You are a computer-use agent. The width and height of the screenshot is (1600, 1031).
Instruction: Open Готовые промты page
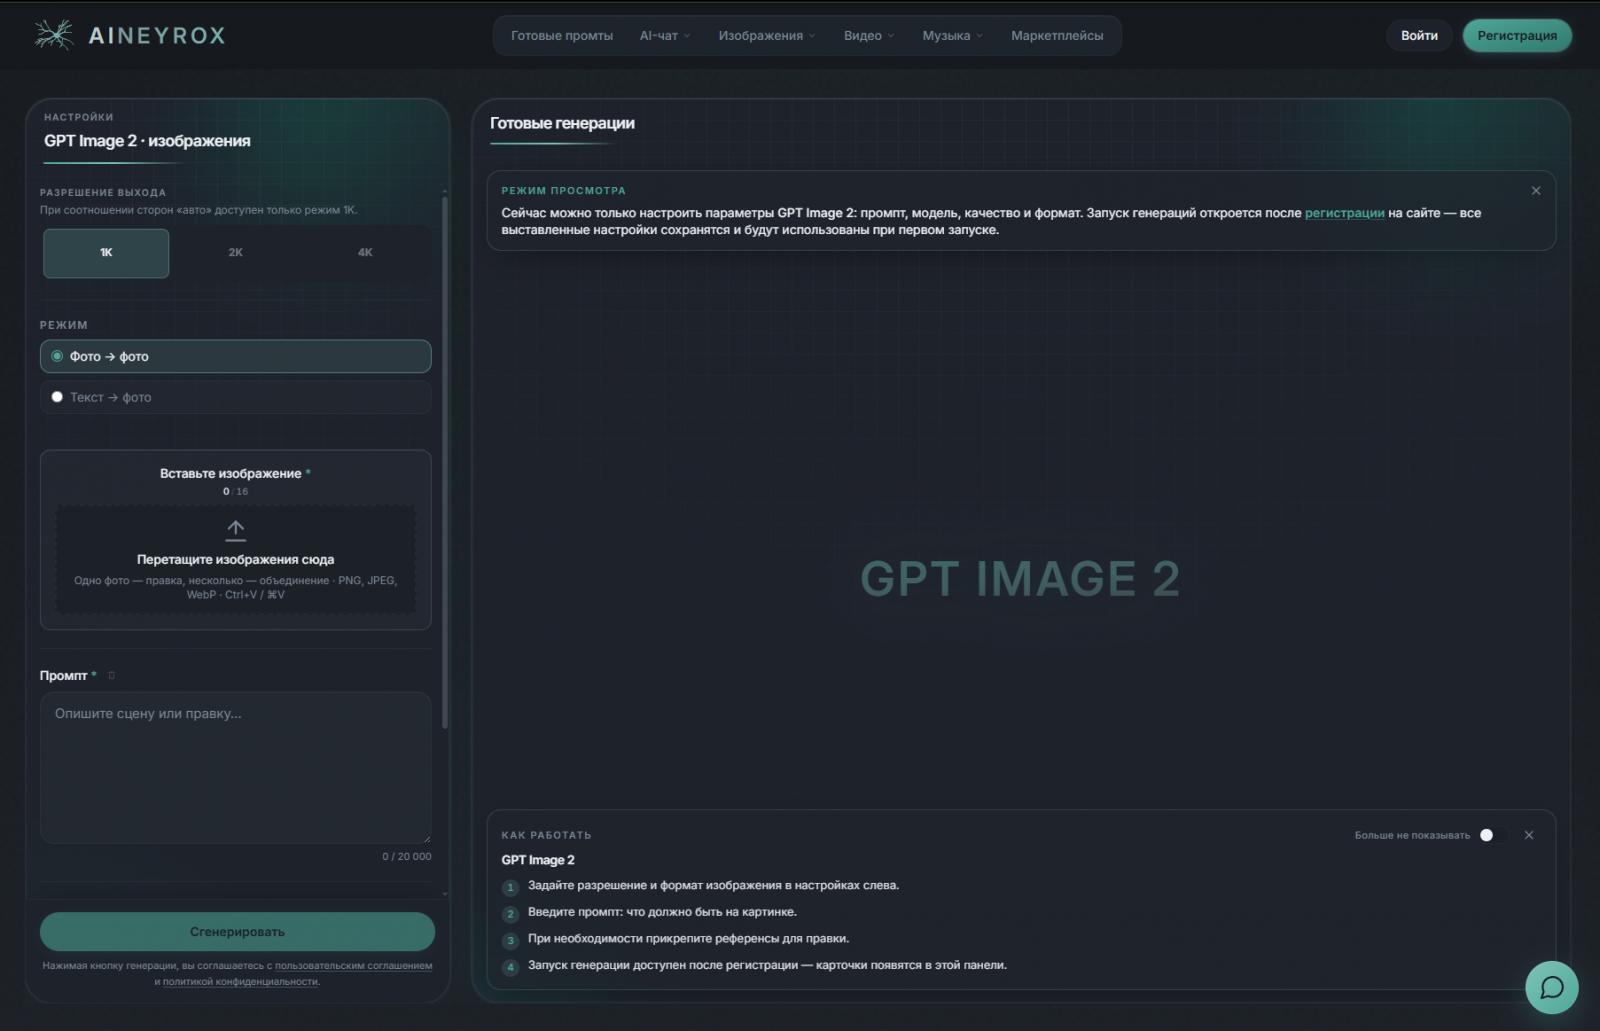[x=562, y=36]
